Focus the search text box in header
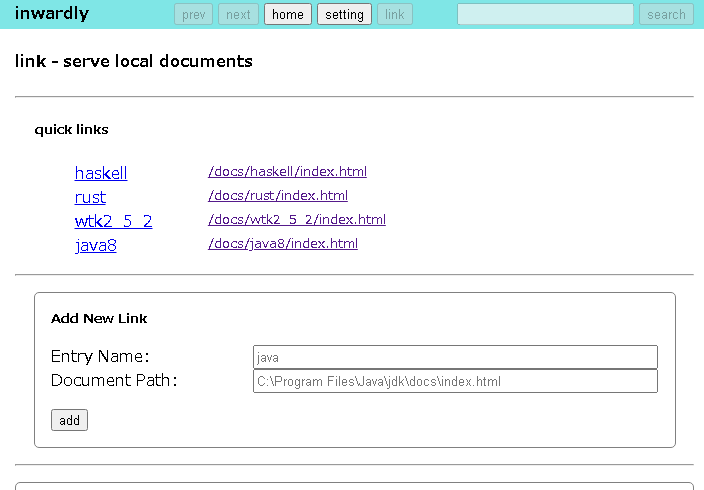Image resolution: width=704 pixels, height=490 pixels. (x=546, y=14)
